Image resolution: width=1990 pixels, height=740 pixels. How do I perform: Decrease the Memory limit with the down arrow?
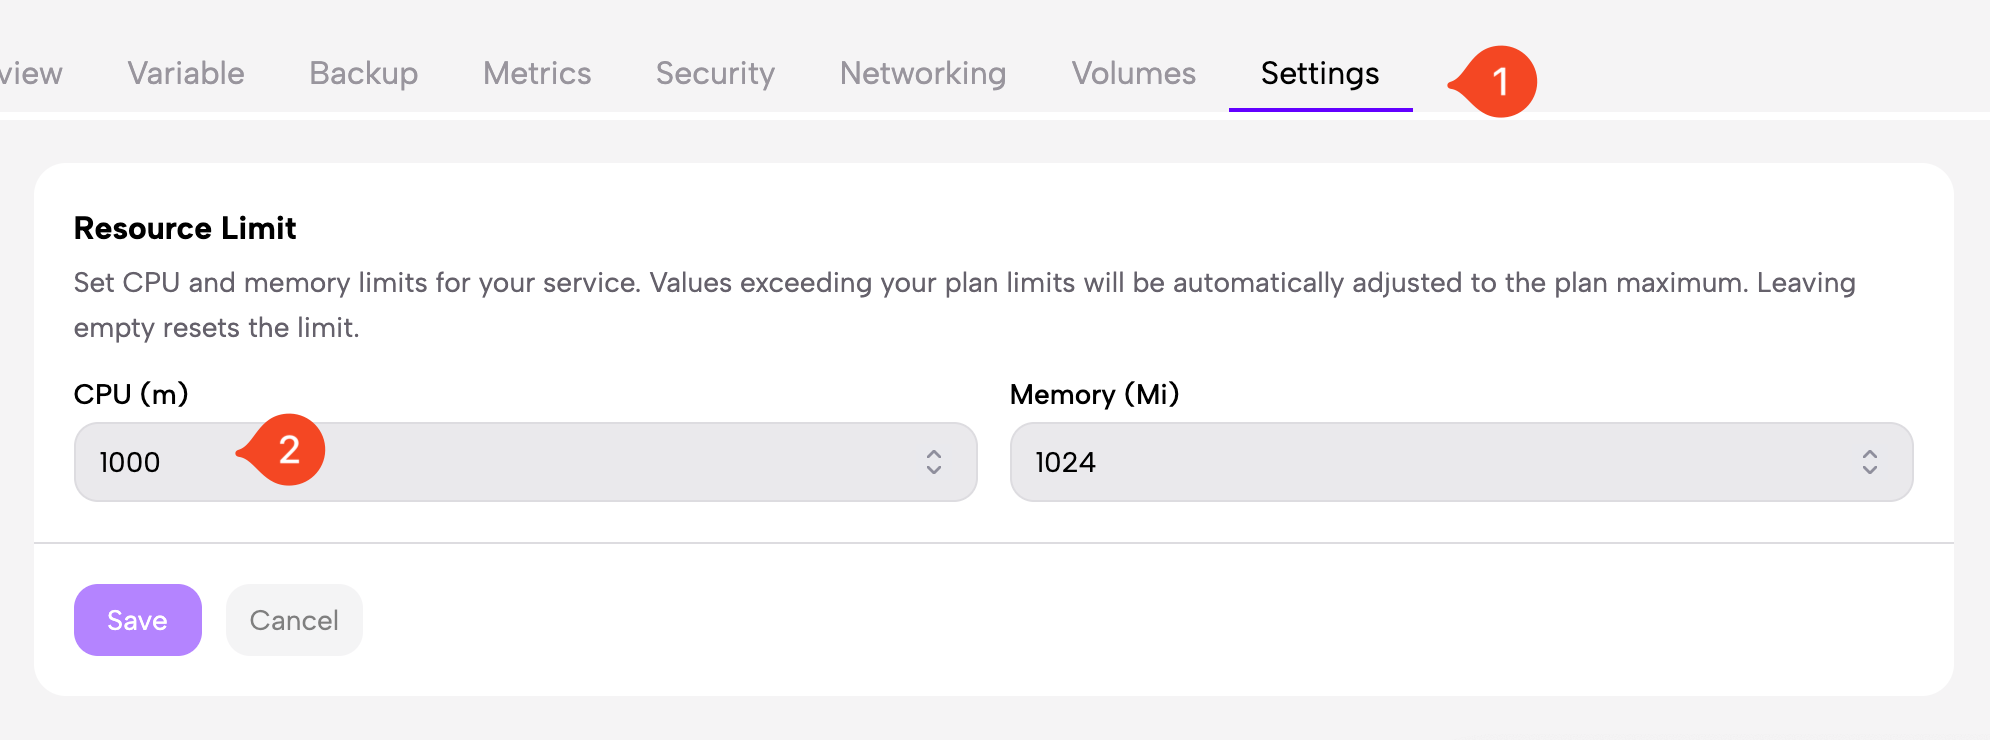[x=1870, y=469]
